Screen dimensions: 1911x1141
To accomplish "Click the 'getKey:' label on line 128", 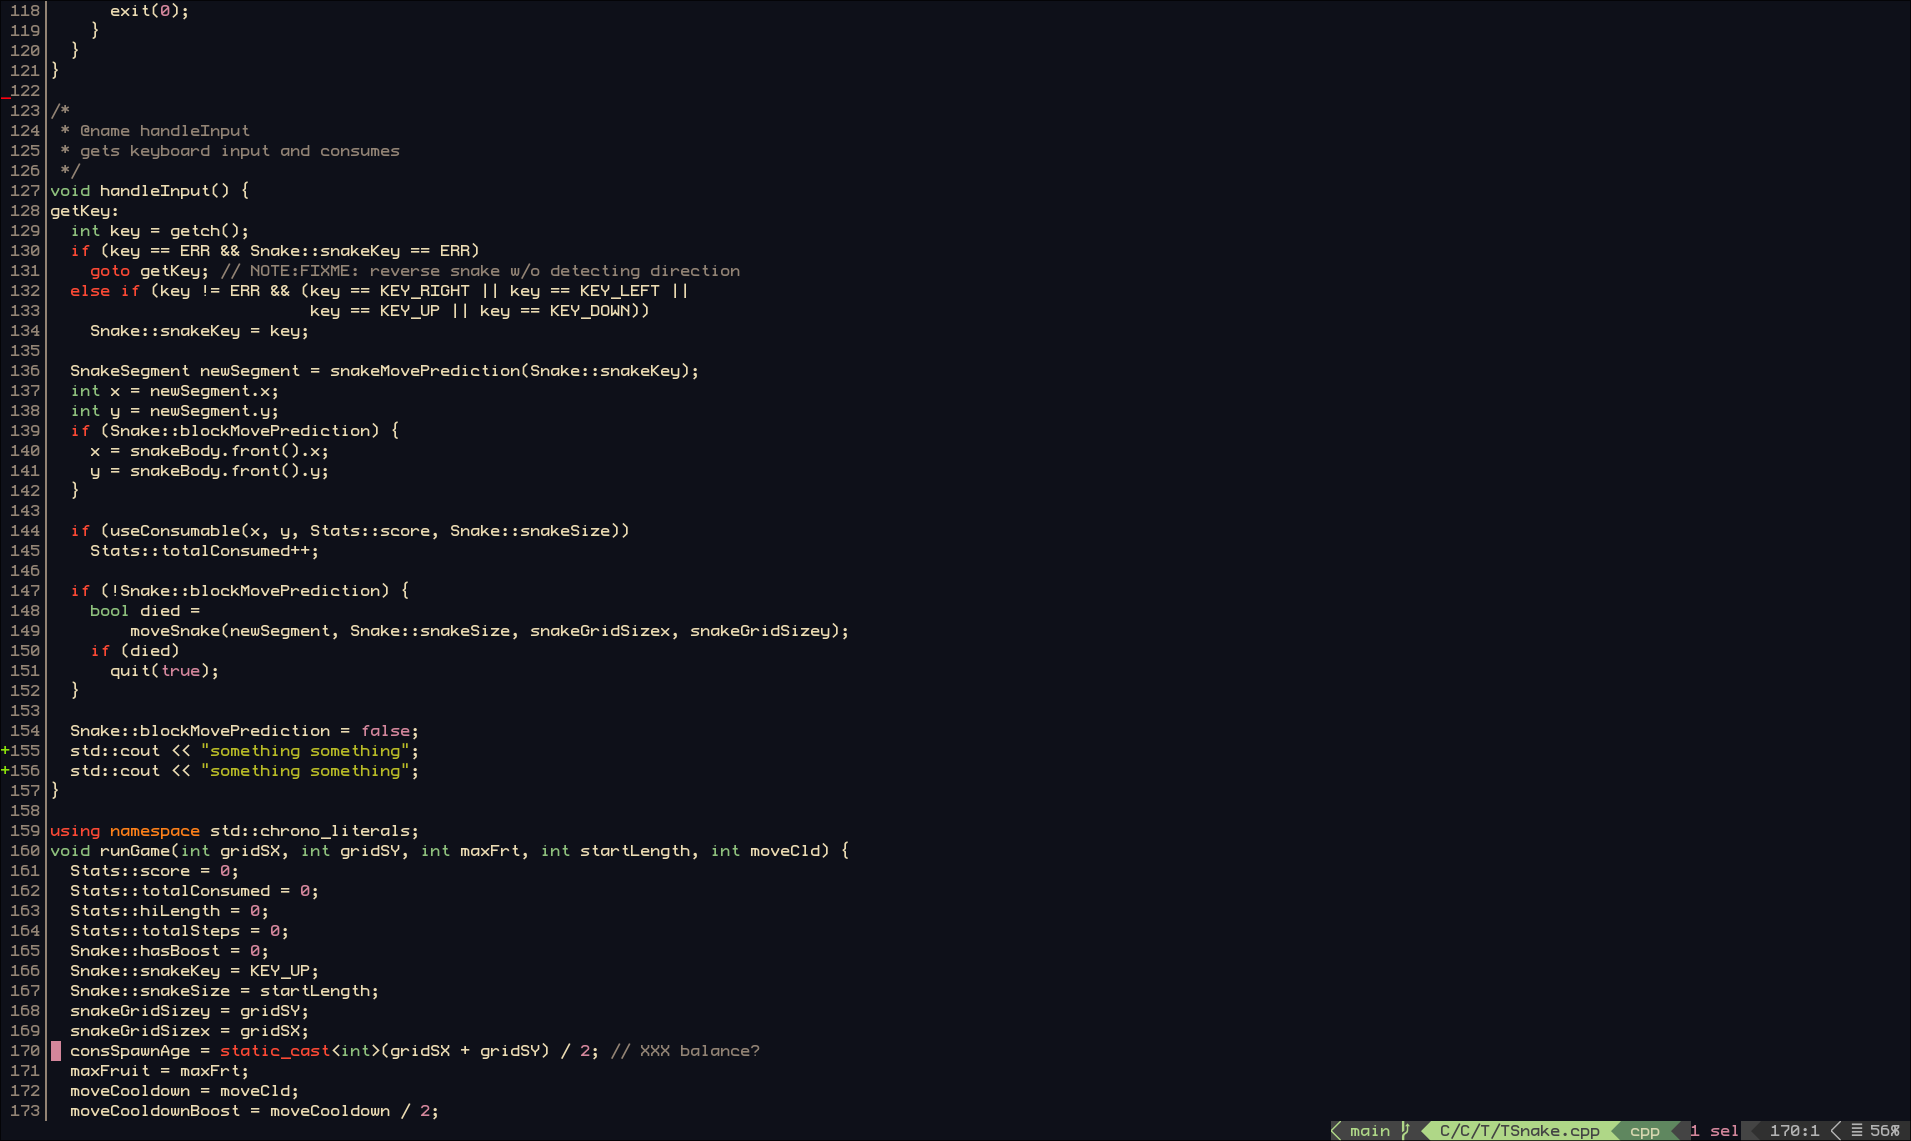I will click(84, 210).
